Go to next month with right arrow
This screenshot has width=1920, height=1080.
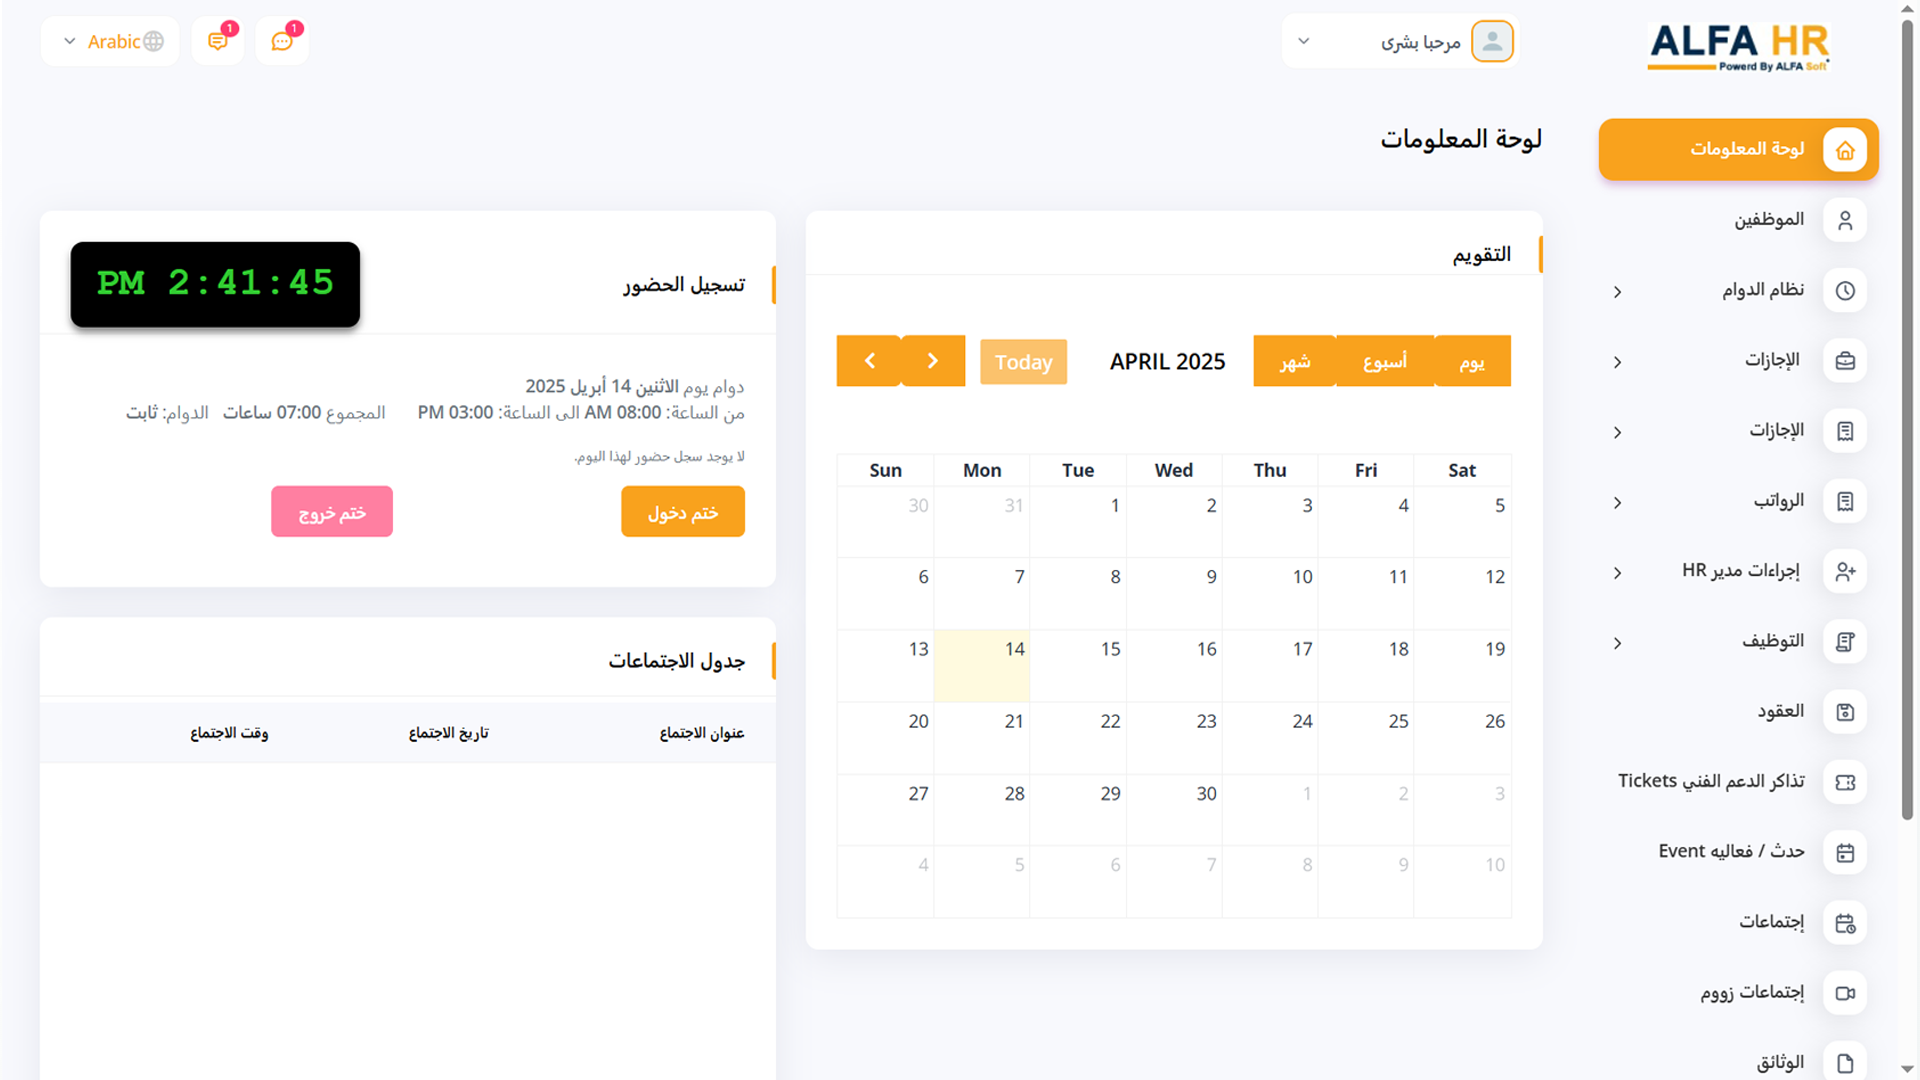pyautogui.click(x=932, y=361)
